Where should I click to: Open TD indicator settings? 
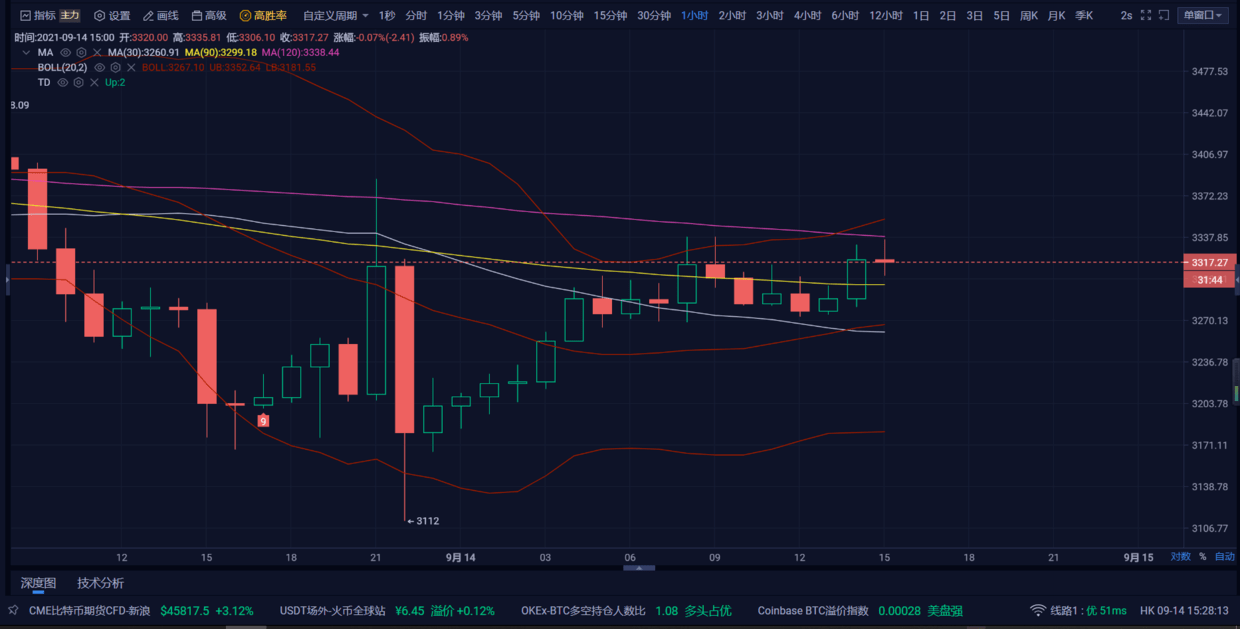(79, 82)
